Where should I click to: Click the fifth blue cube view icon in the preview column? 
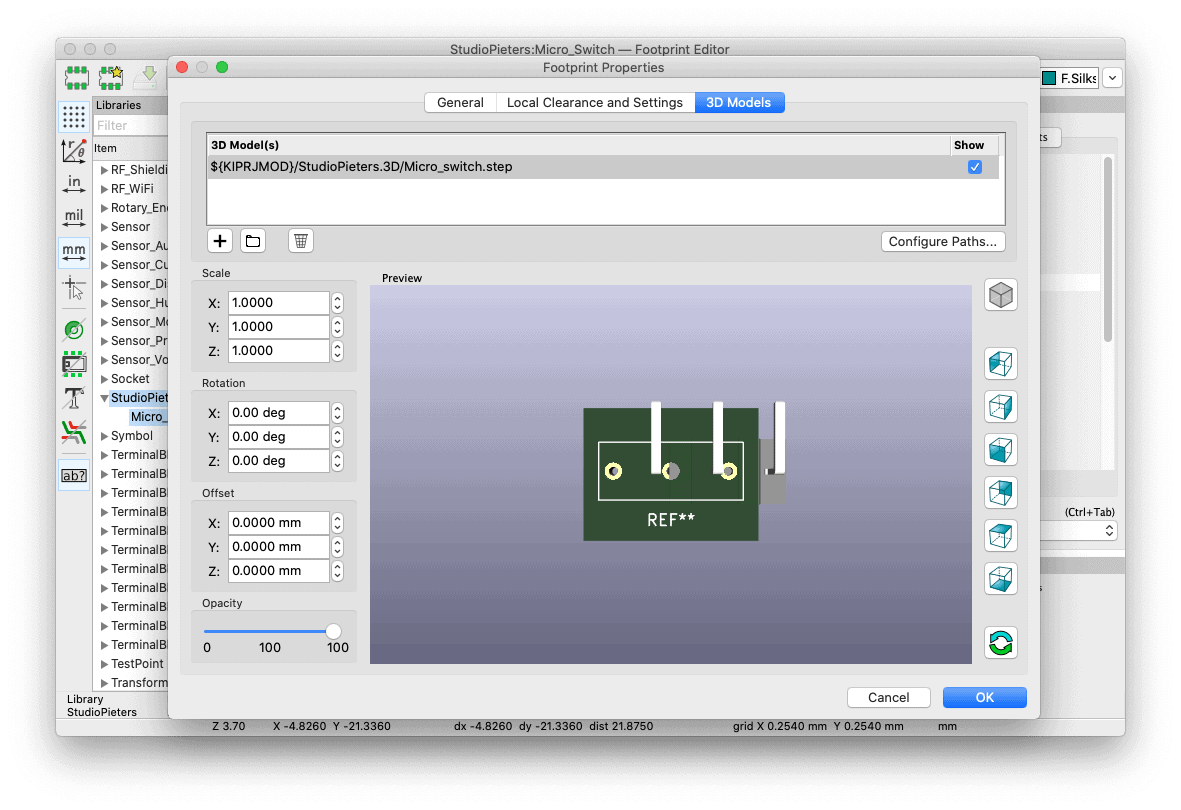(x=1000, y=536)
